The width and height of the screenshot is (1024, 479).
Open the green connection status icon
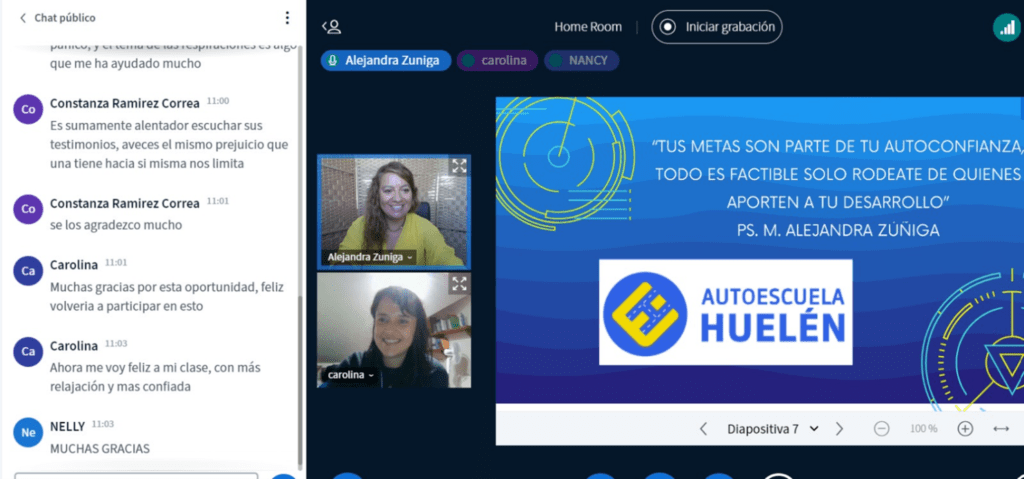(x=1005, y=28)
